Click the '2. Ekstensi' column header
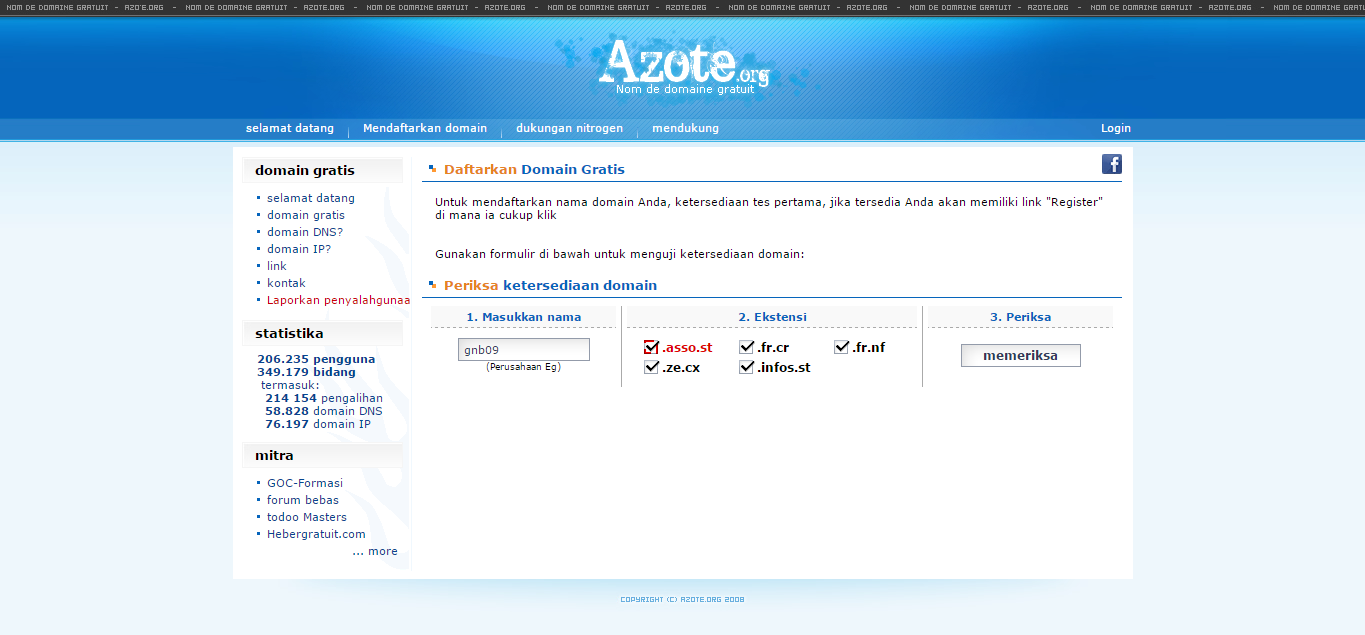This screenshot has width=1365, height=635. tap(772, 317)
